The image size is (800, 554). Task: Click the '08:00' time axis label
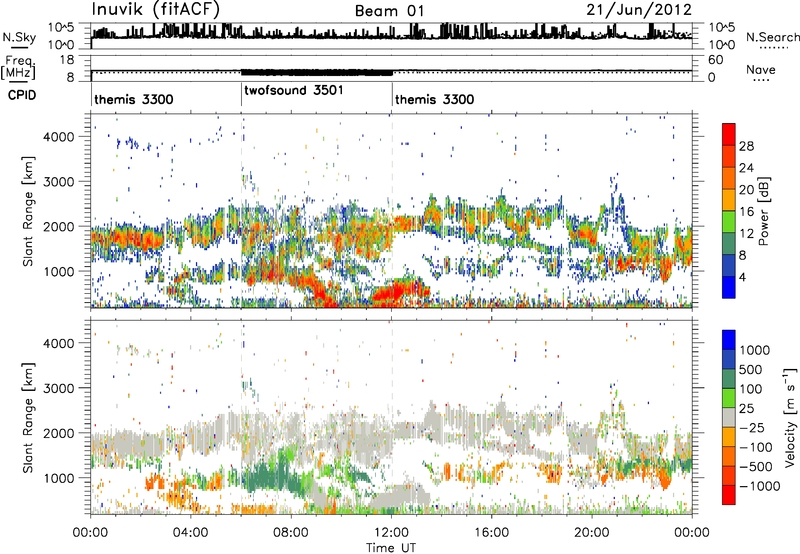point(290,533)
